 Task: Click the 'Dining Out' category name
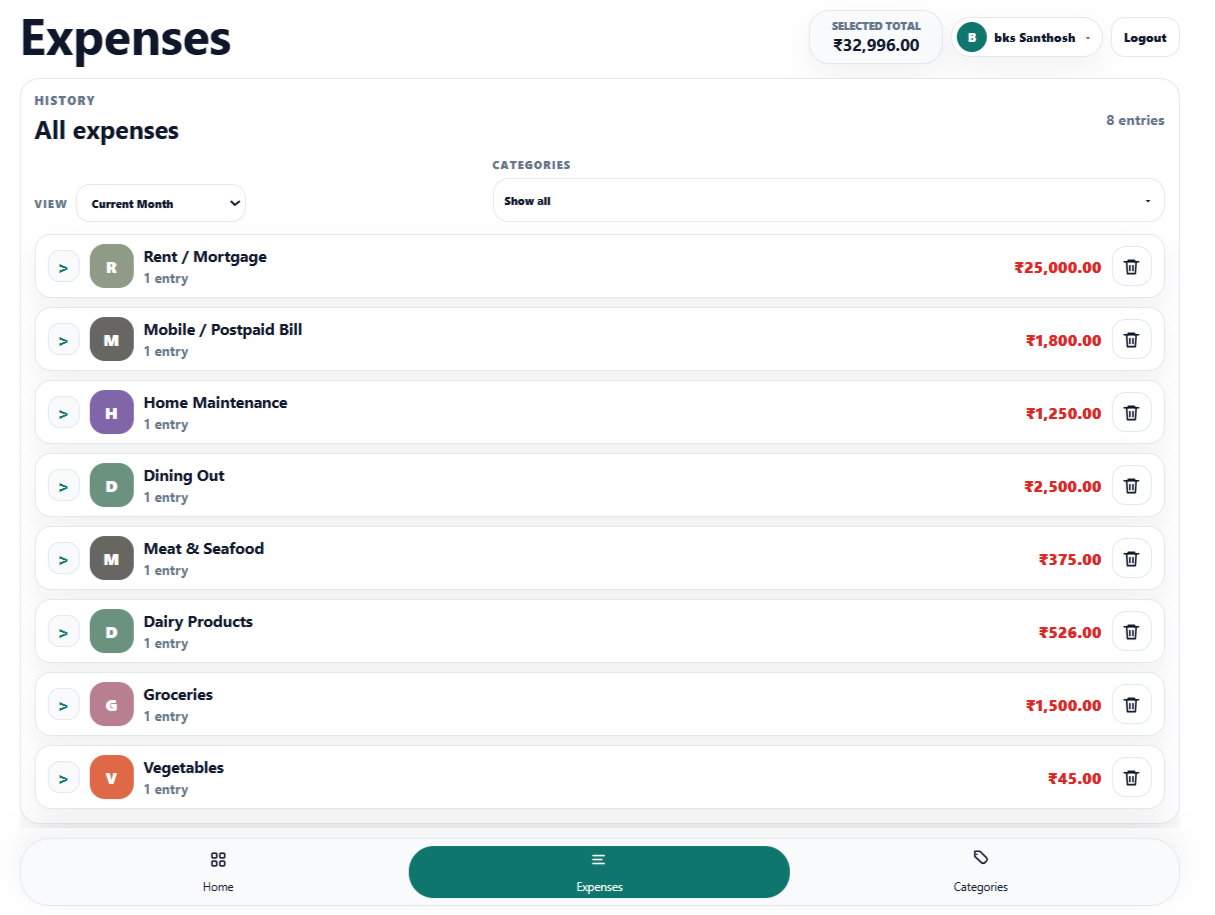(184, 476)
